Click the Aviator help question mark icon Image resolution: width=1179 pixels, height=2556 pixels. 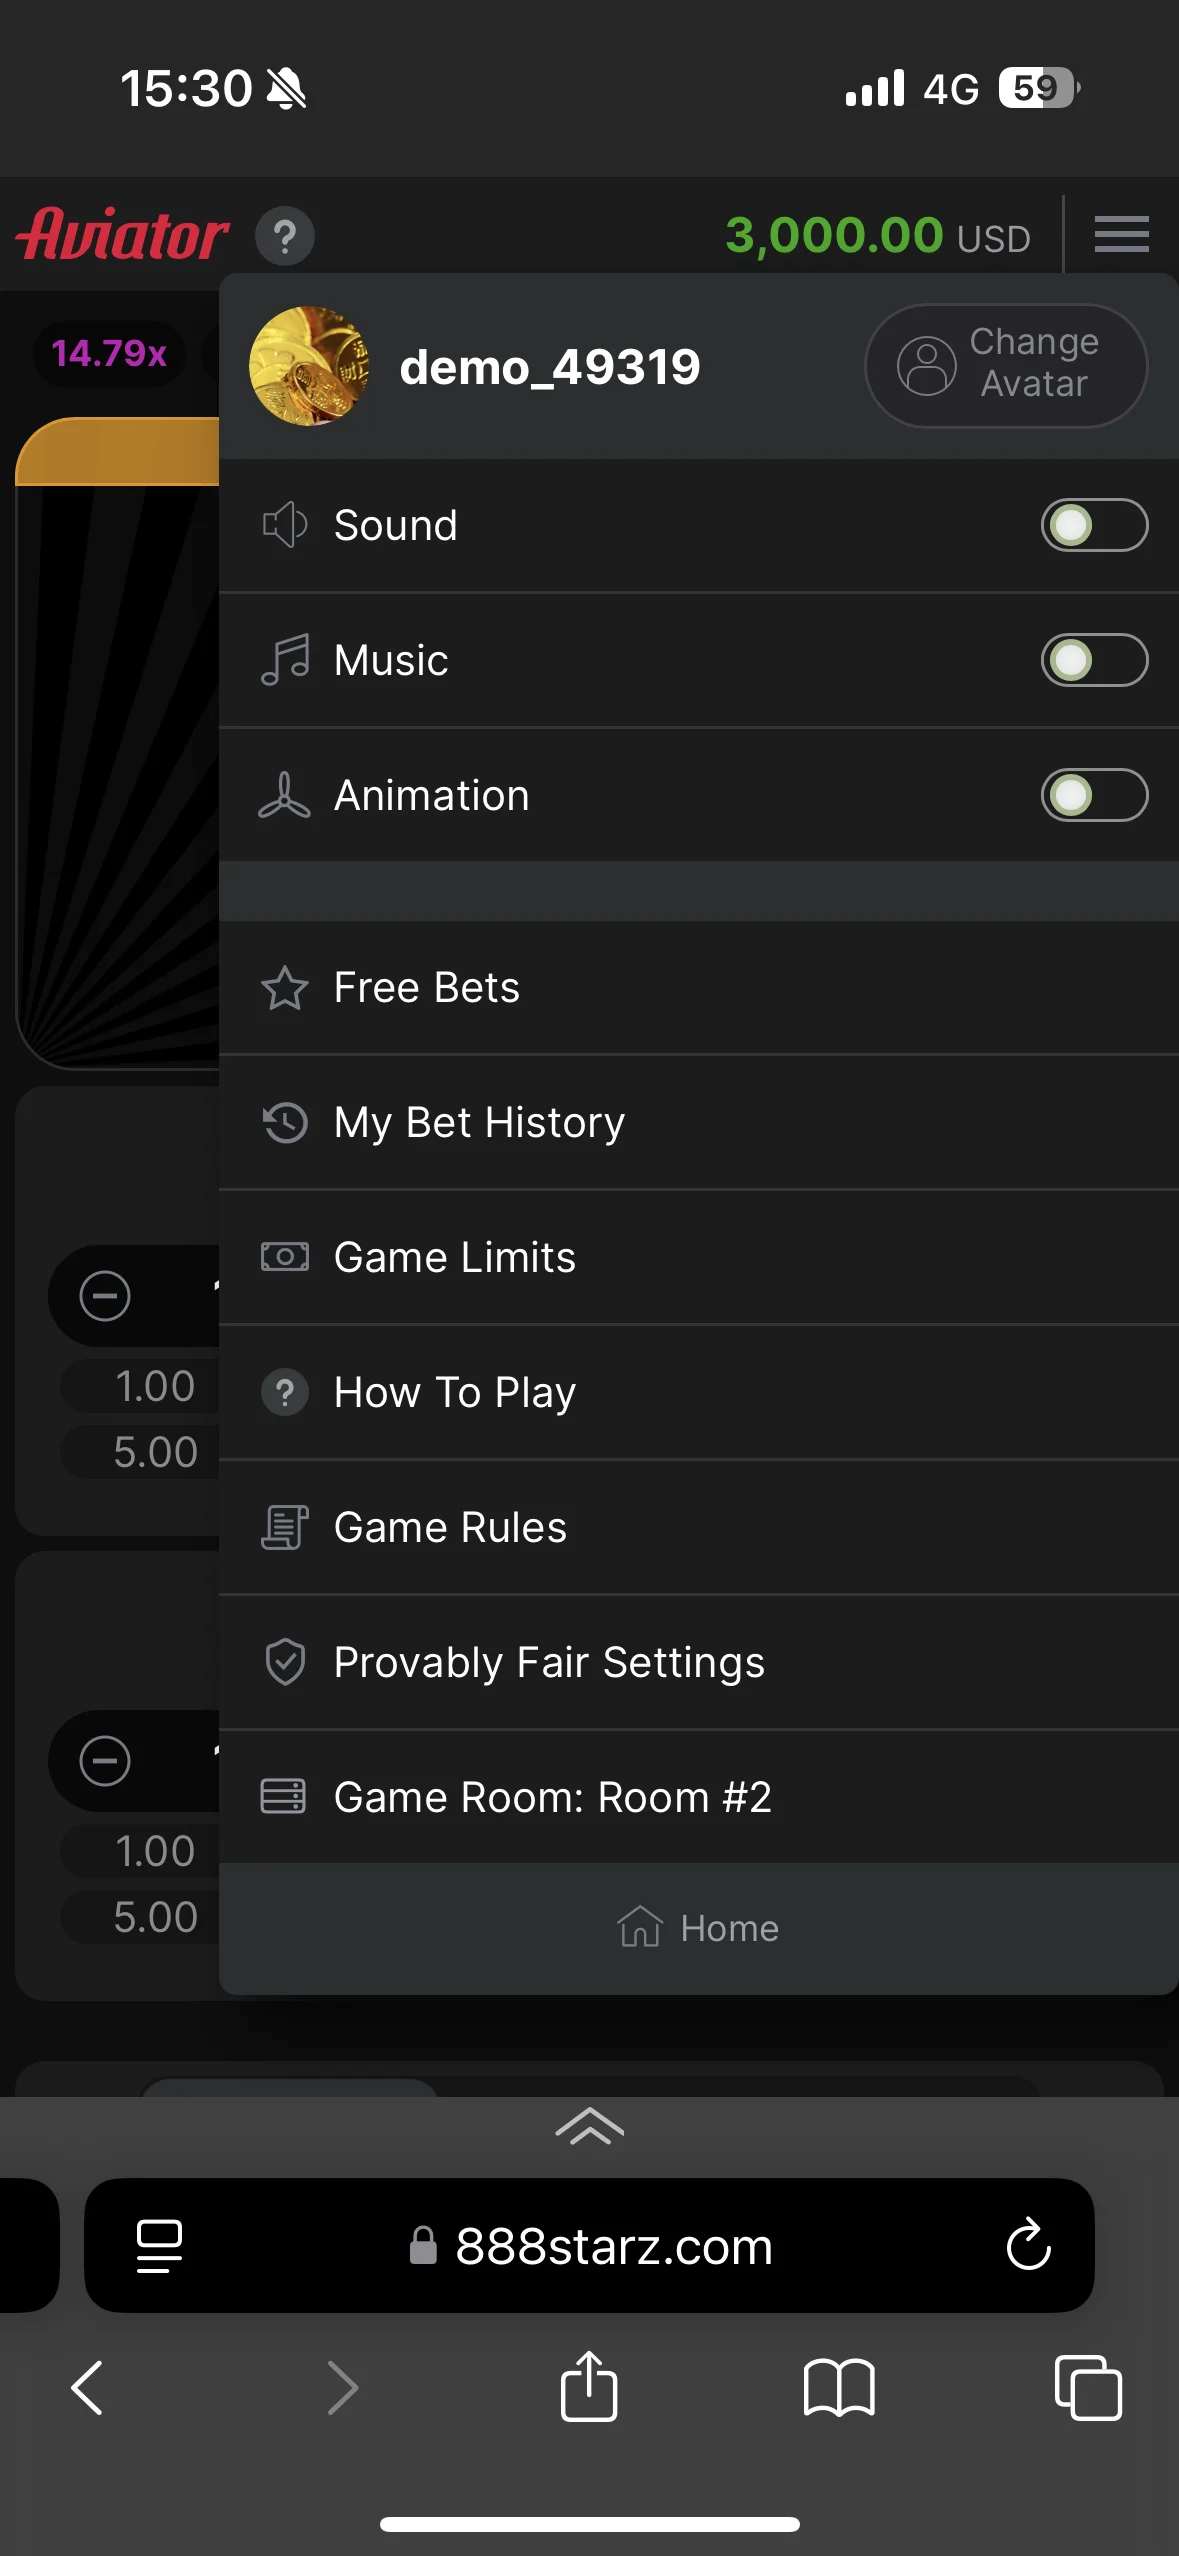pyautogui.click(x=285, y=236)
